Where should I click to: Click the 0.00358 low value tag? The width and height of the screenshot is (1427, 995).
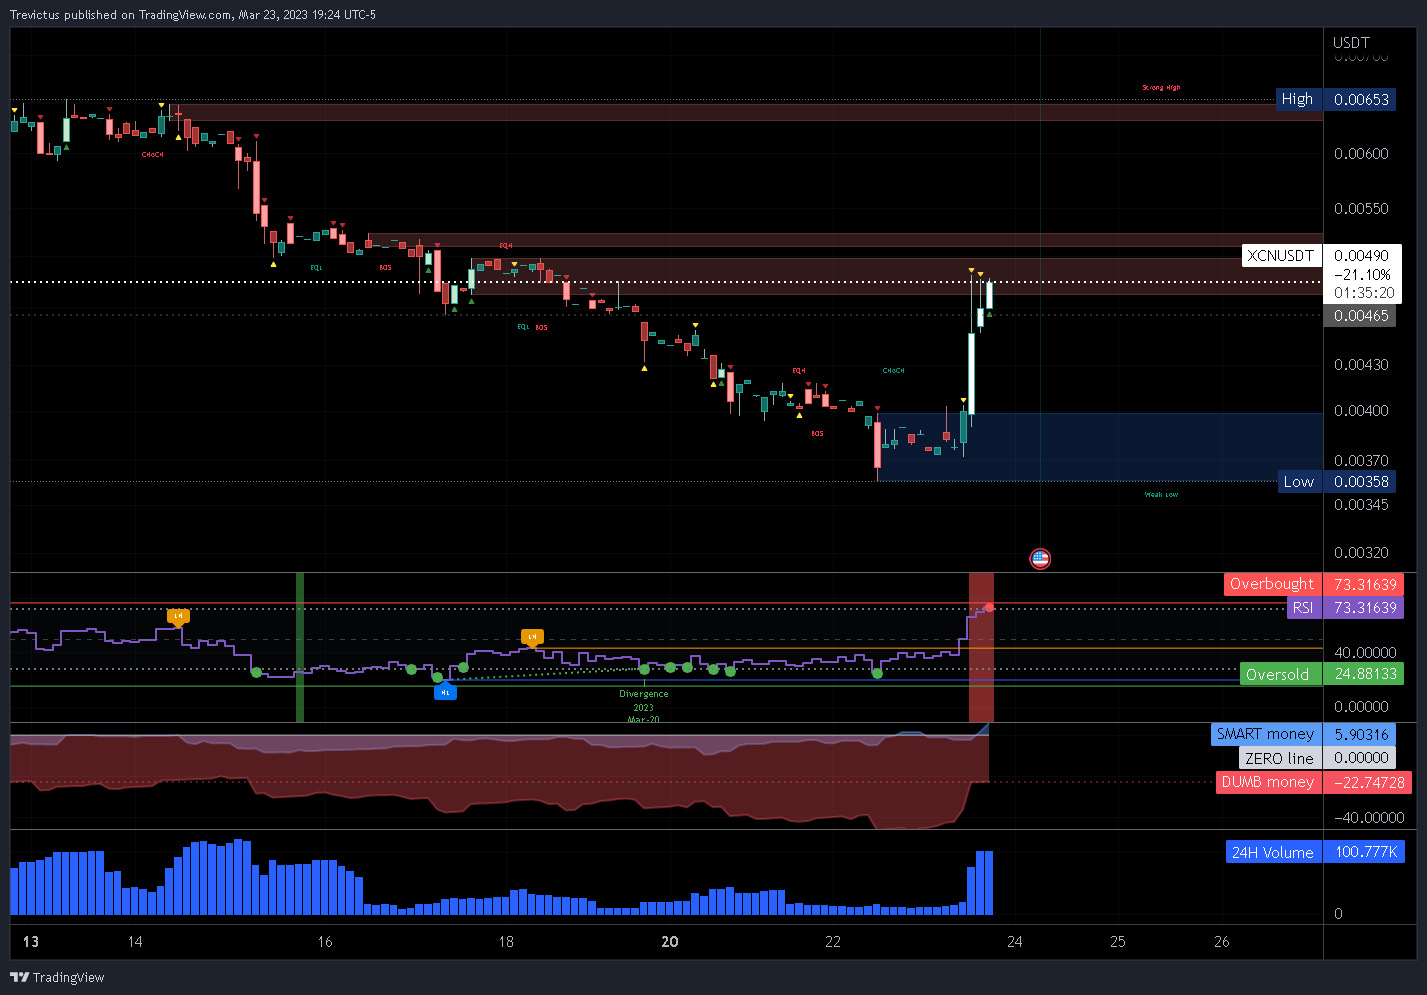(x=1361, y=481)
